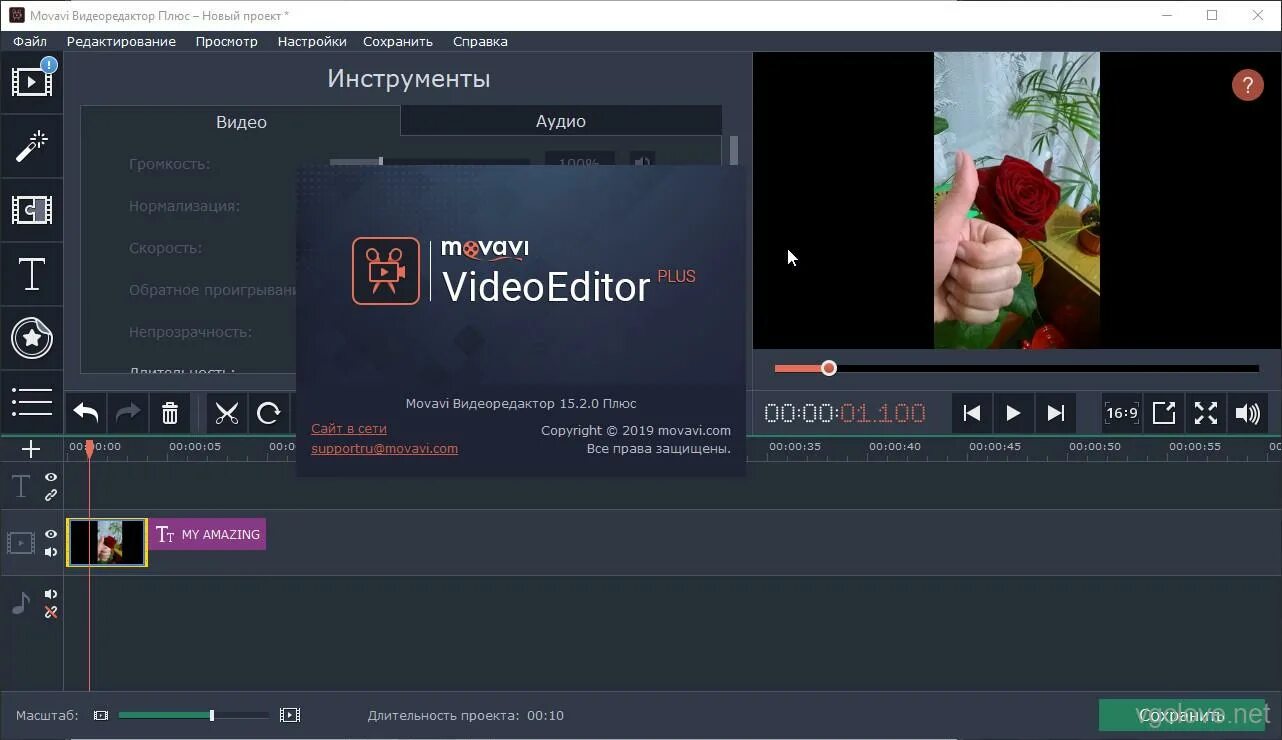
Task: Click the supportru@movavi.com email link
Action: click(384, 448)
